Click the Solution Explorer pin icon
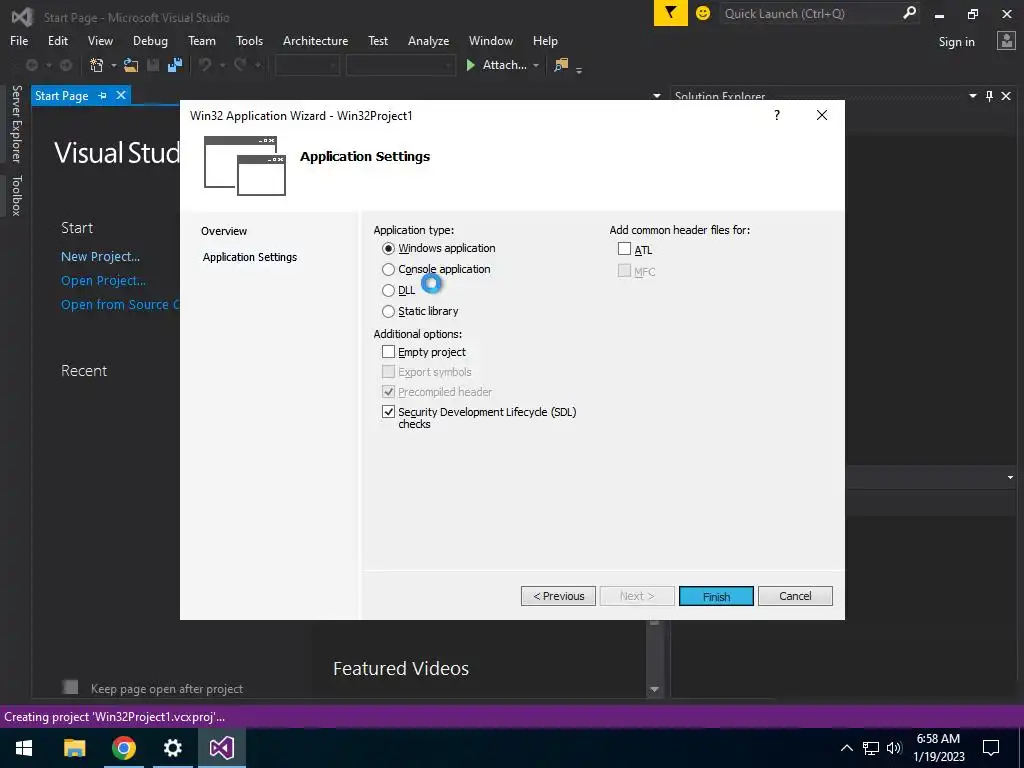1024x768 pixels. point(989,96)
